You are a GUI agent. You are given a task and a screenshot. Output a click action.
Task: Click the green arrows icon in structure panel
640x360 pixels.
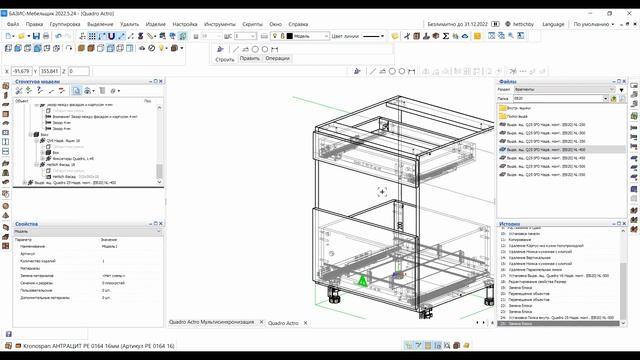point(29,90)
